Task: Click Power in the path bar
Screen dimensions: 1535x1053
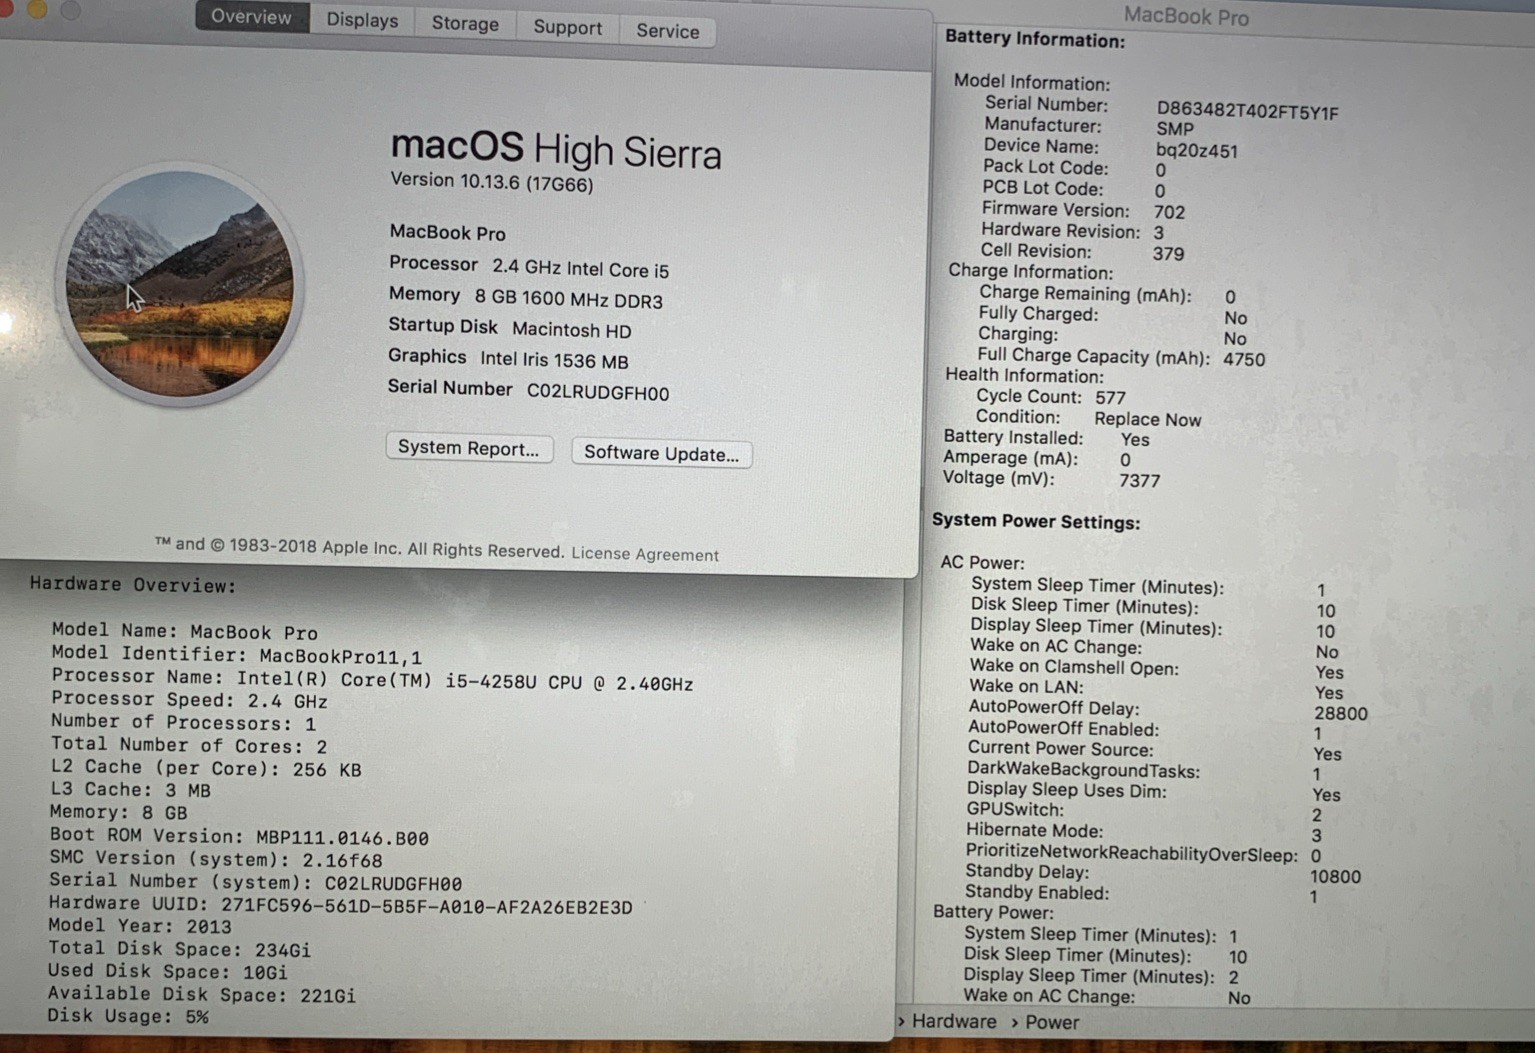Action: pos(1052,1022)
